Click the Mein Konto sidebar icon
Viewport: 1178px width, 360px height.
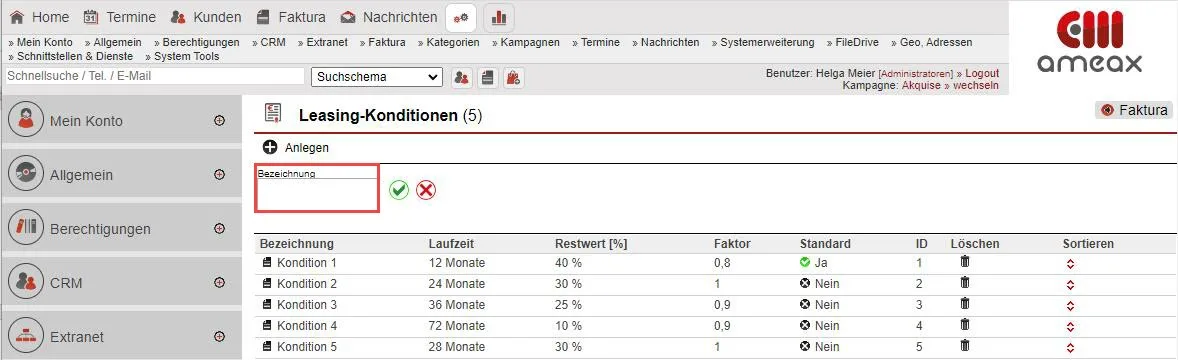tap(27, 120)
